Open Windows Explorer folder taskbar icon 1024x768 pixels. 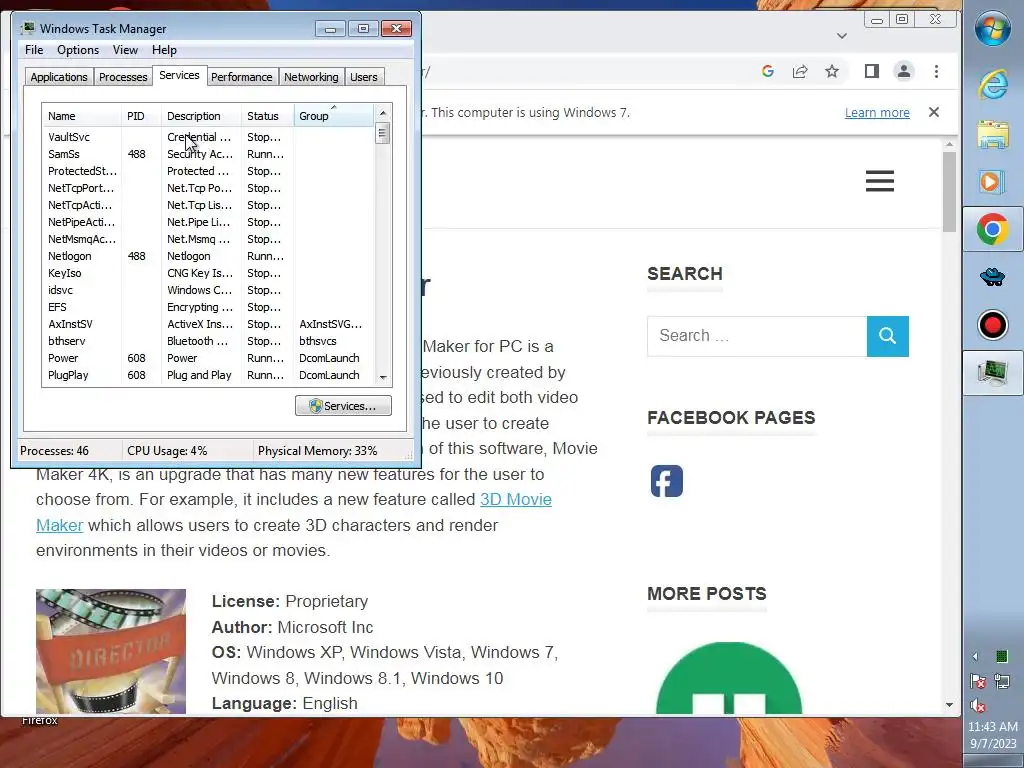993,134
